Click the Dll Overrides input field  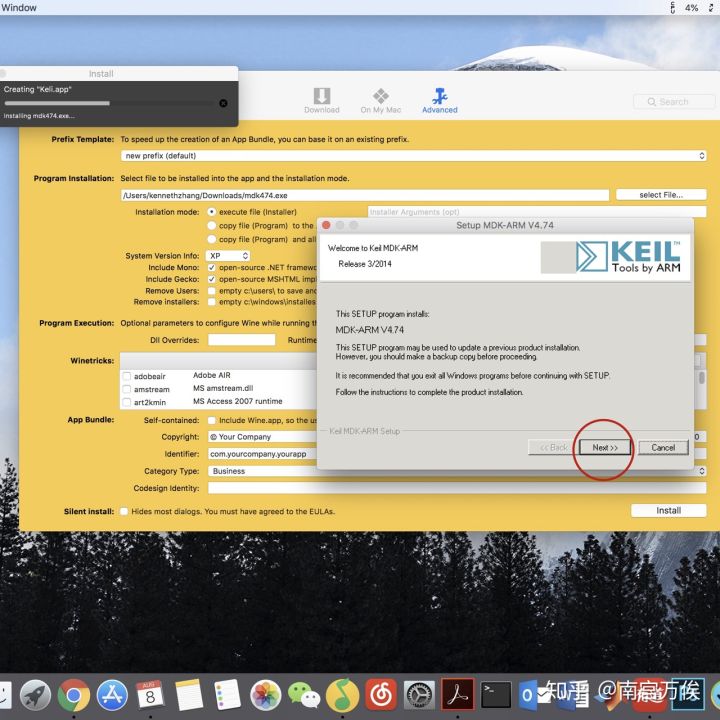point(242,340)
